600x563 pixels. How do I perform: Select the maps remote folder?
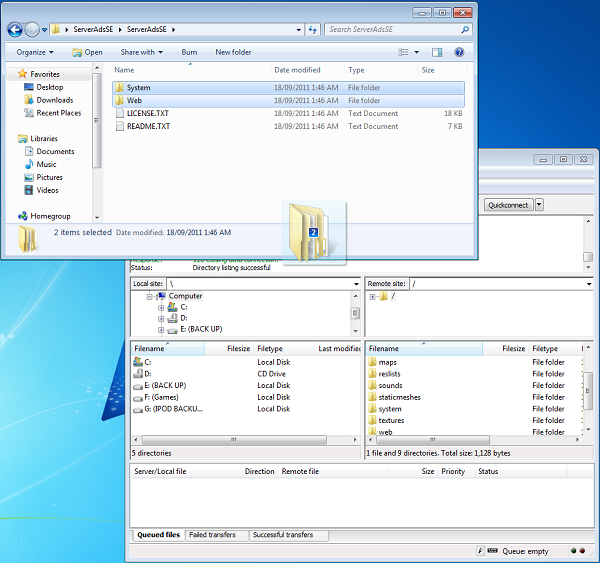[x=474, y=362]
